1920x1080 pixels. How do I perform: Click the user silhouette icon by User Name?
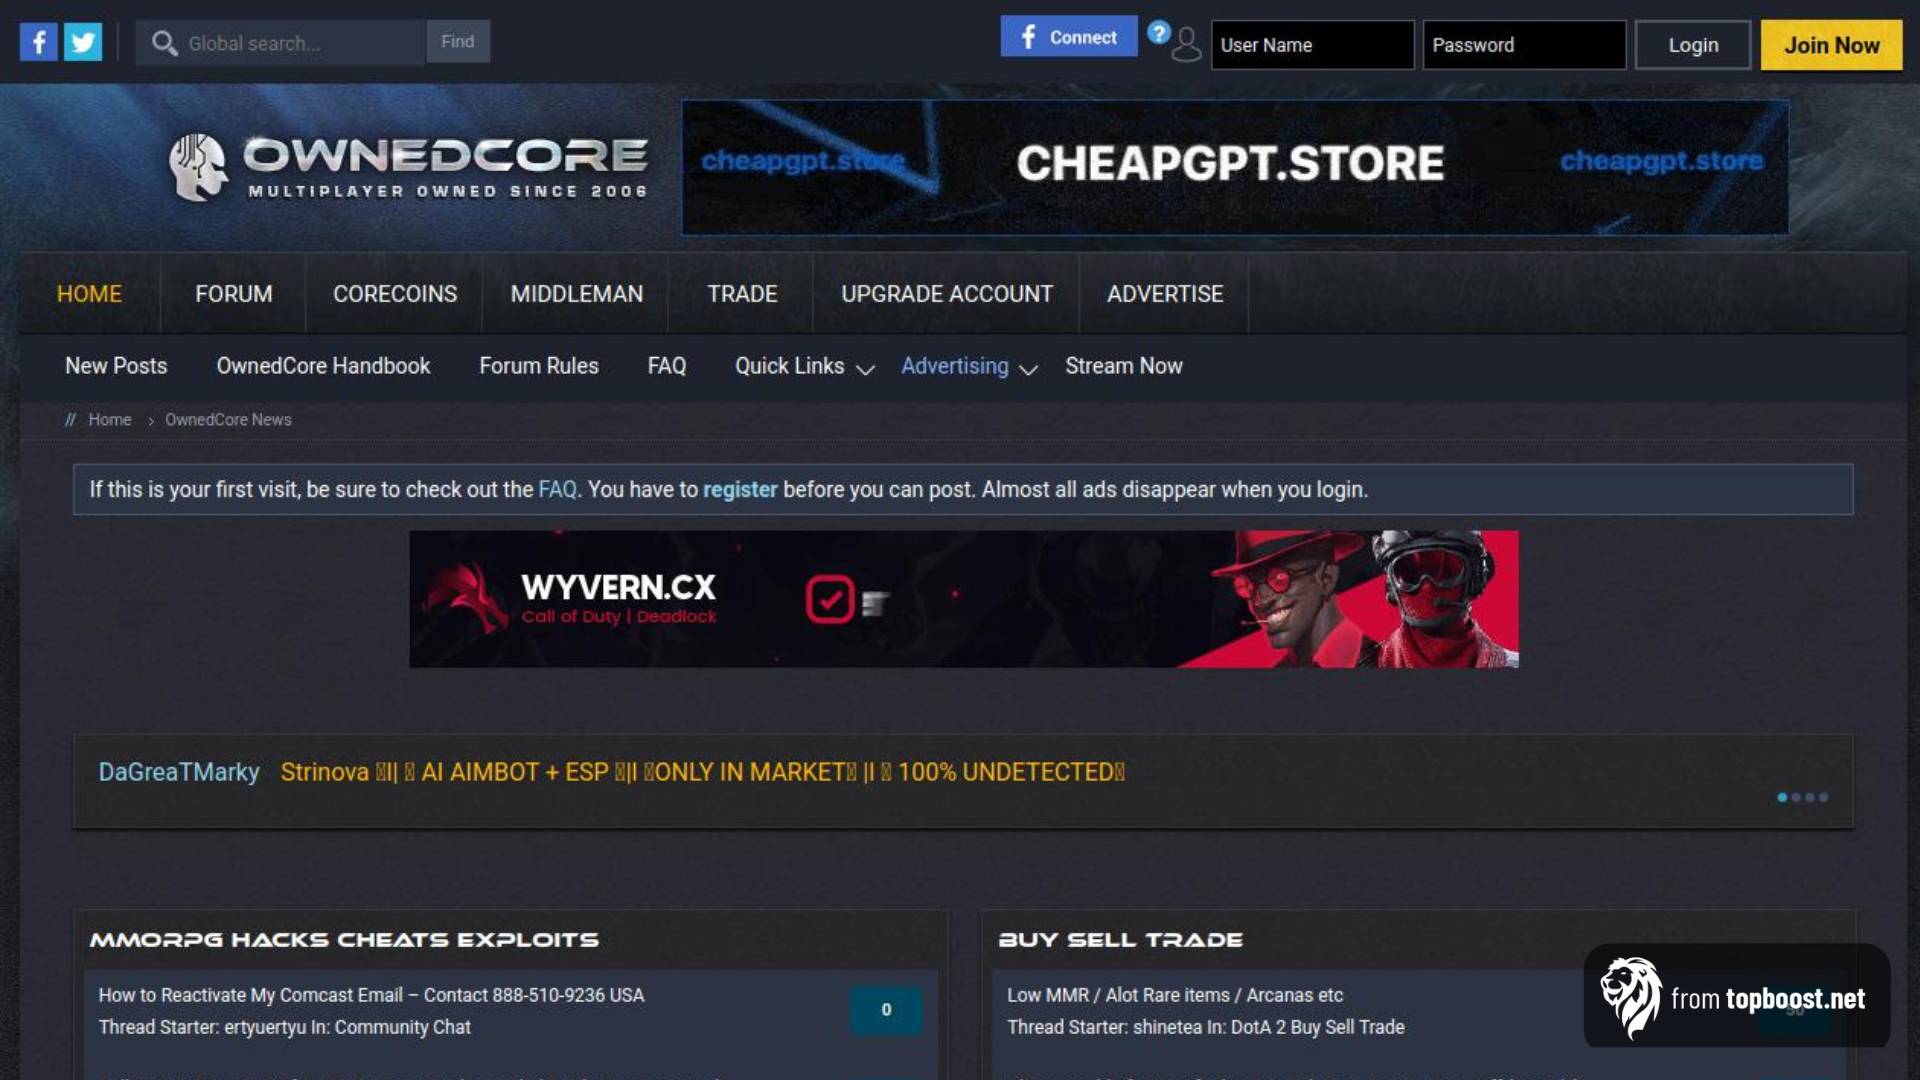click(x=1186, y=45)
